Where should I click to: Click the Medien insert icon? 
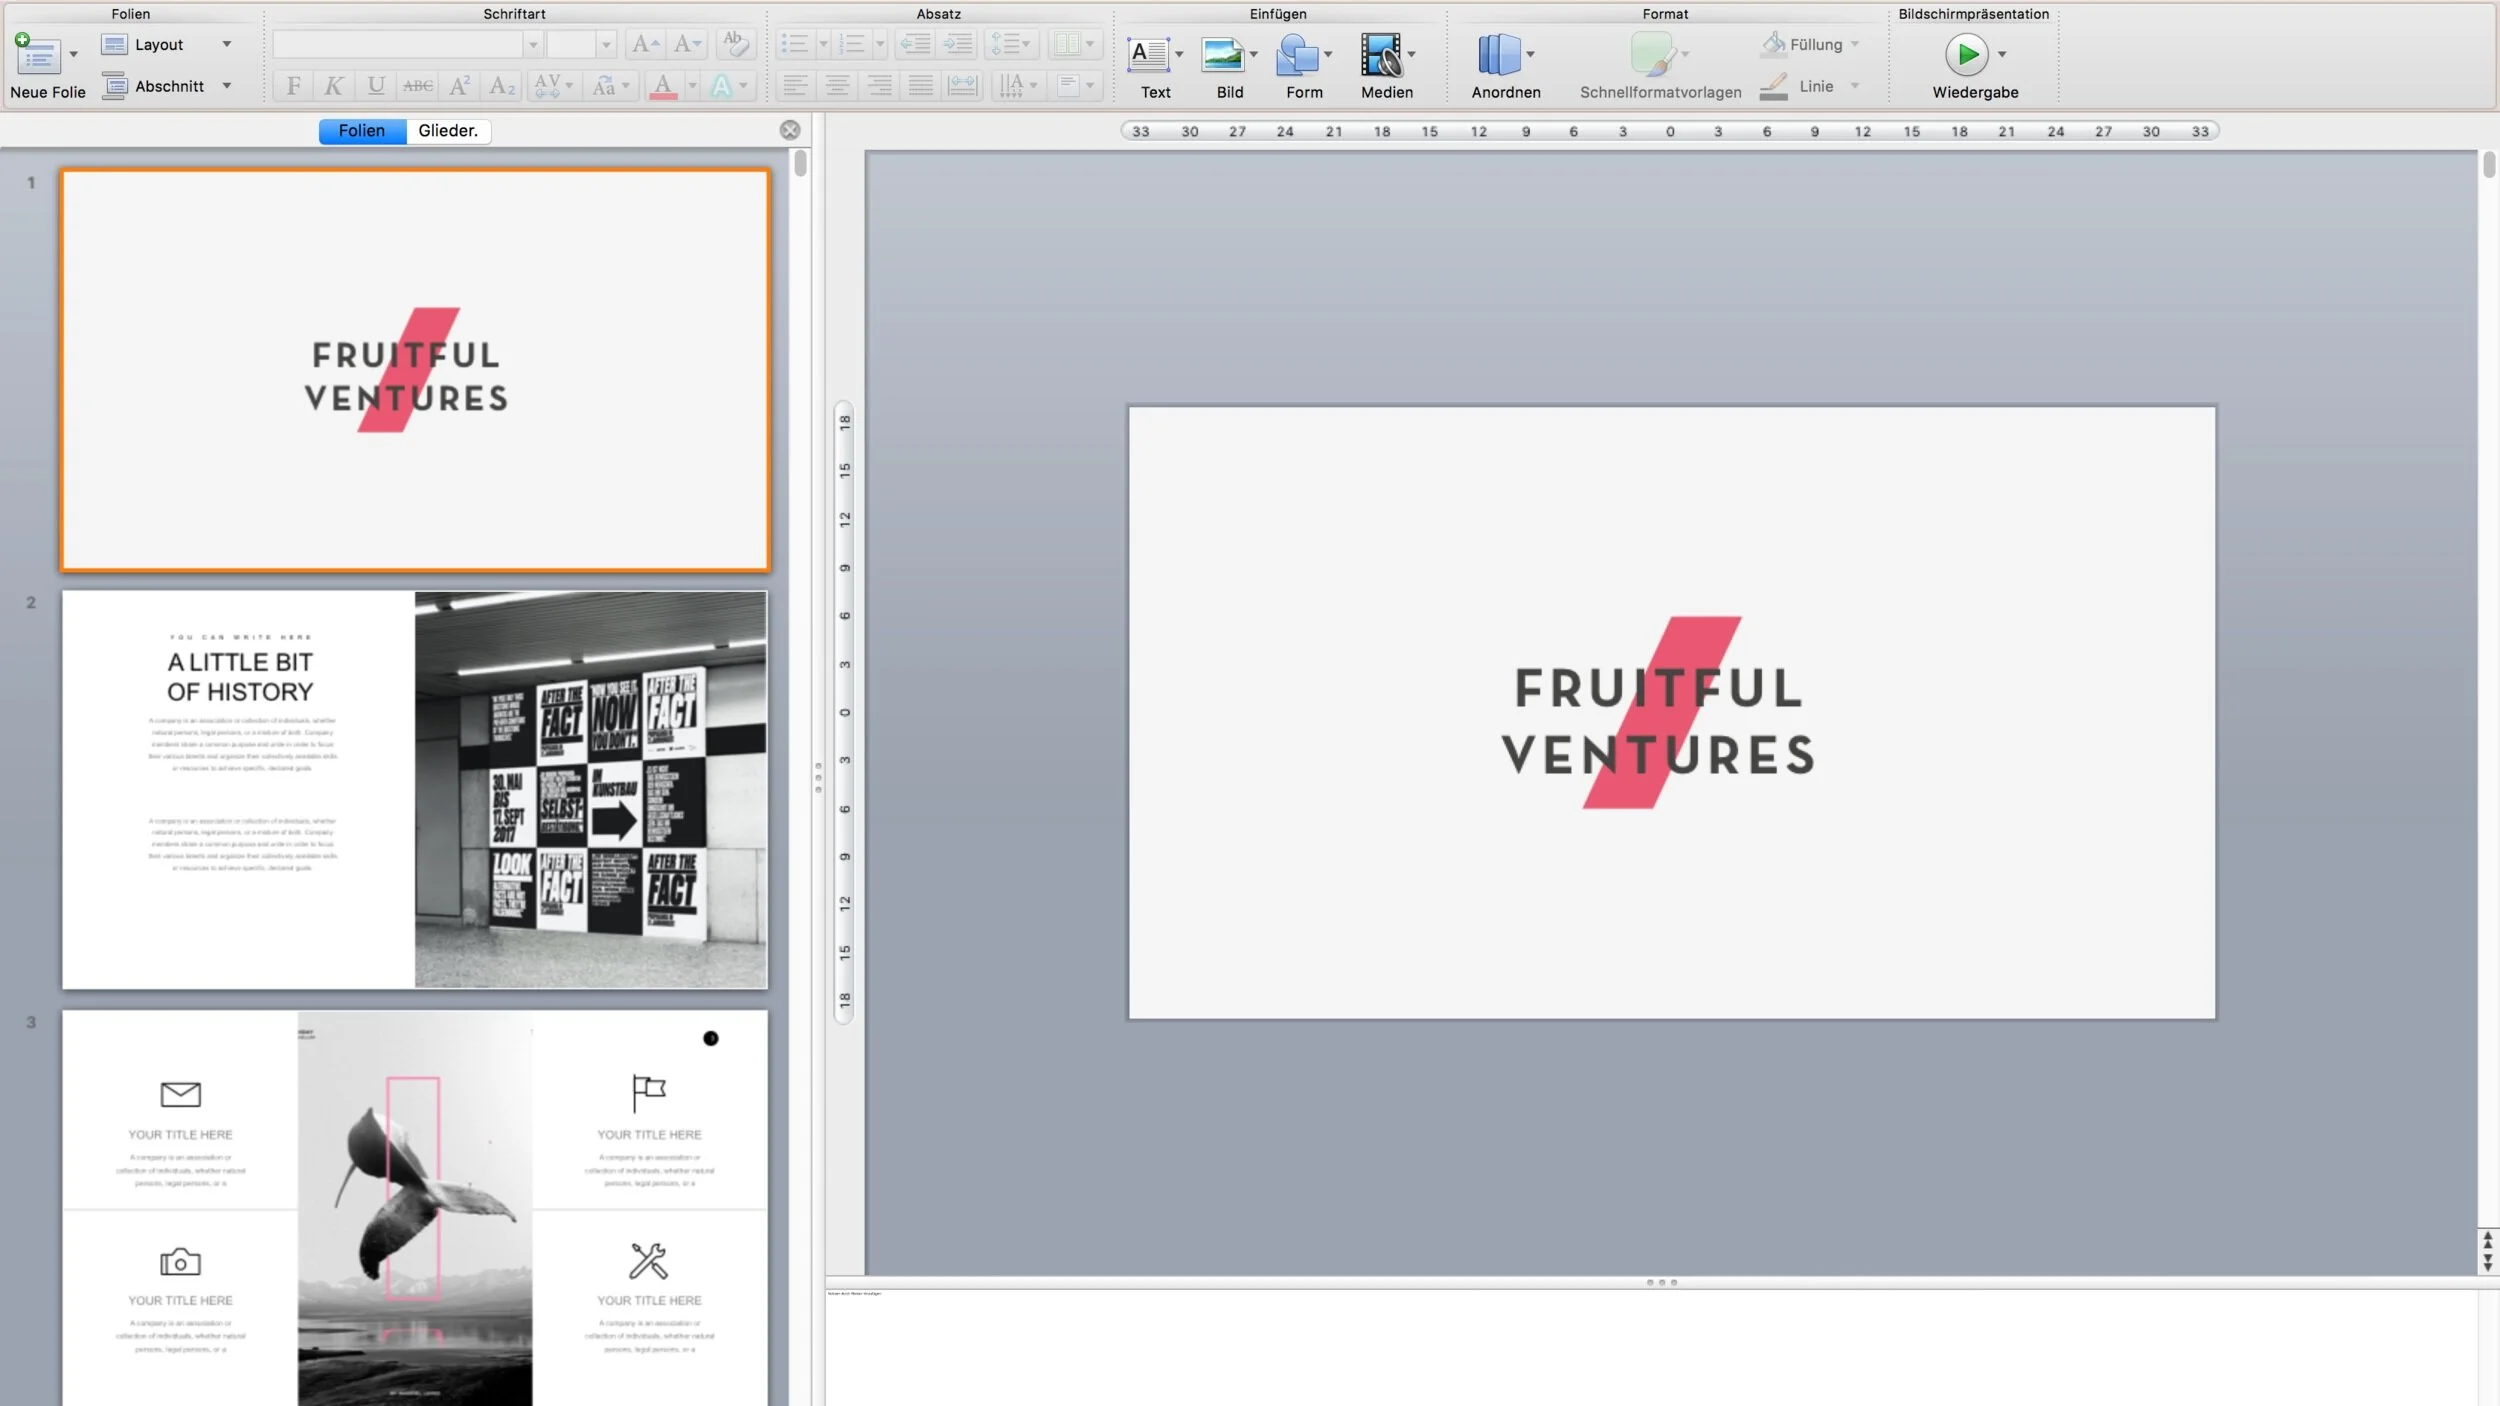pos(1381,55)
